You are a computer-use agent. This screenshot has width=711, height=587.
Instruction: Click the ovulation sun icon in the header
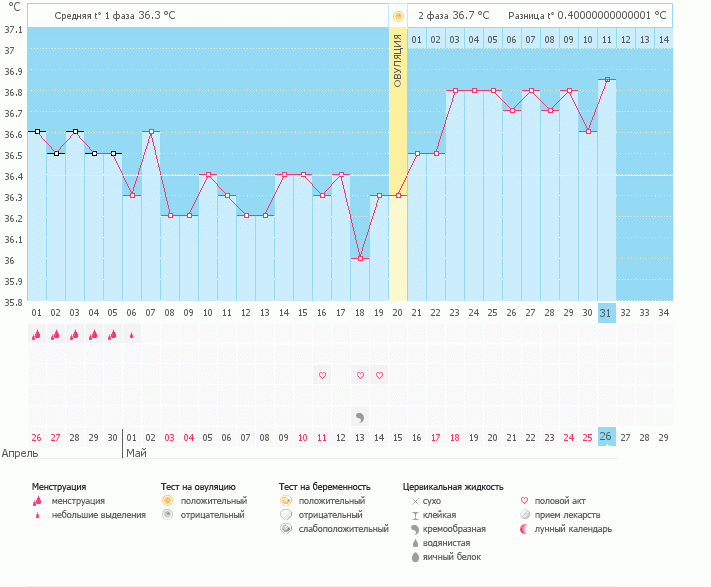pos(398,16)
